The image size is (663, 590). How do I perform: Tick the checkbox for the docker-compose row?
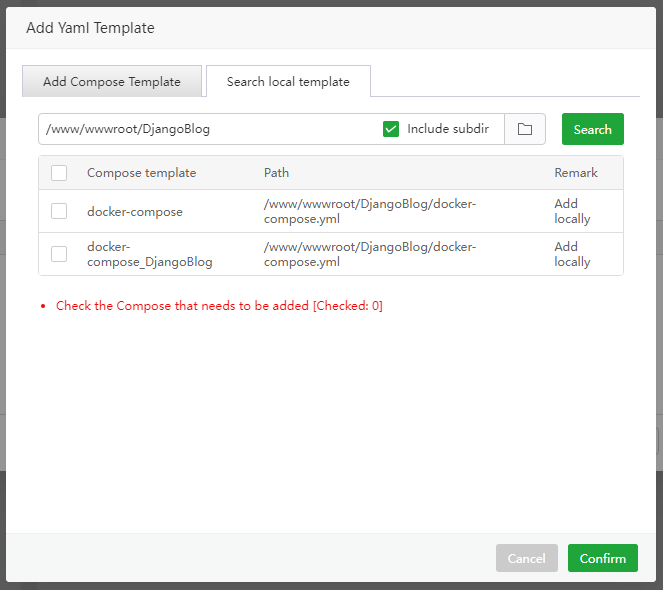(59, 211)
